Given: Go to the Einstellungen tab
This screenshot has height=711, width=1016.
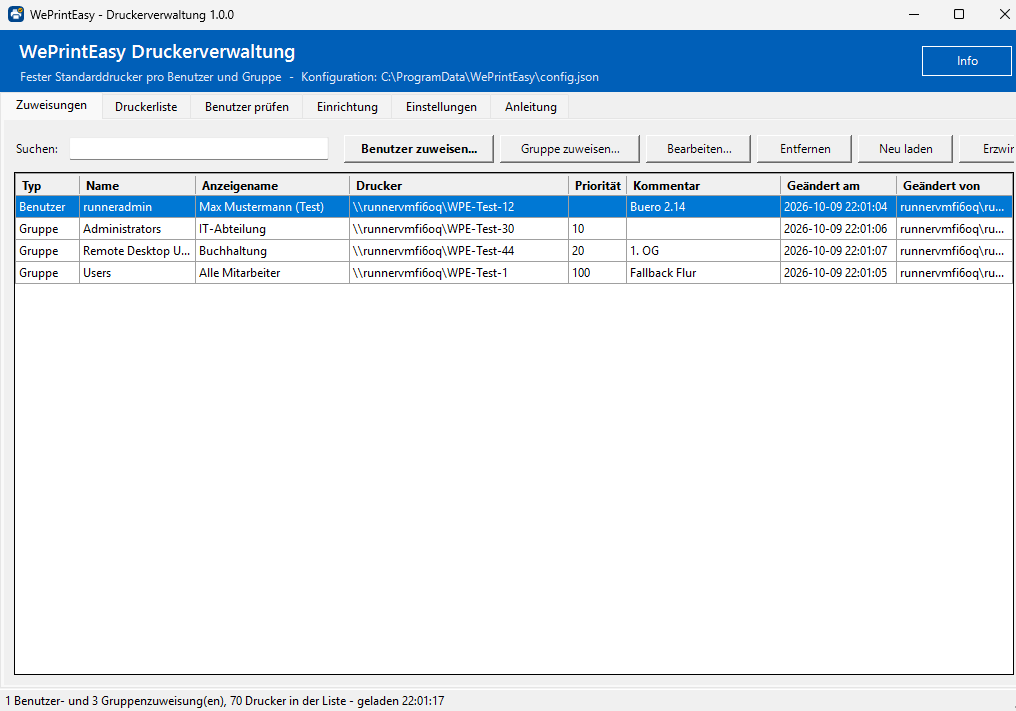Looking at the screenshot, I should click(441, 107).
